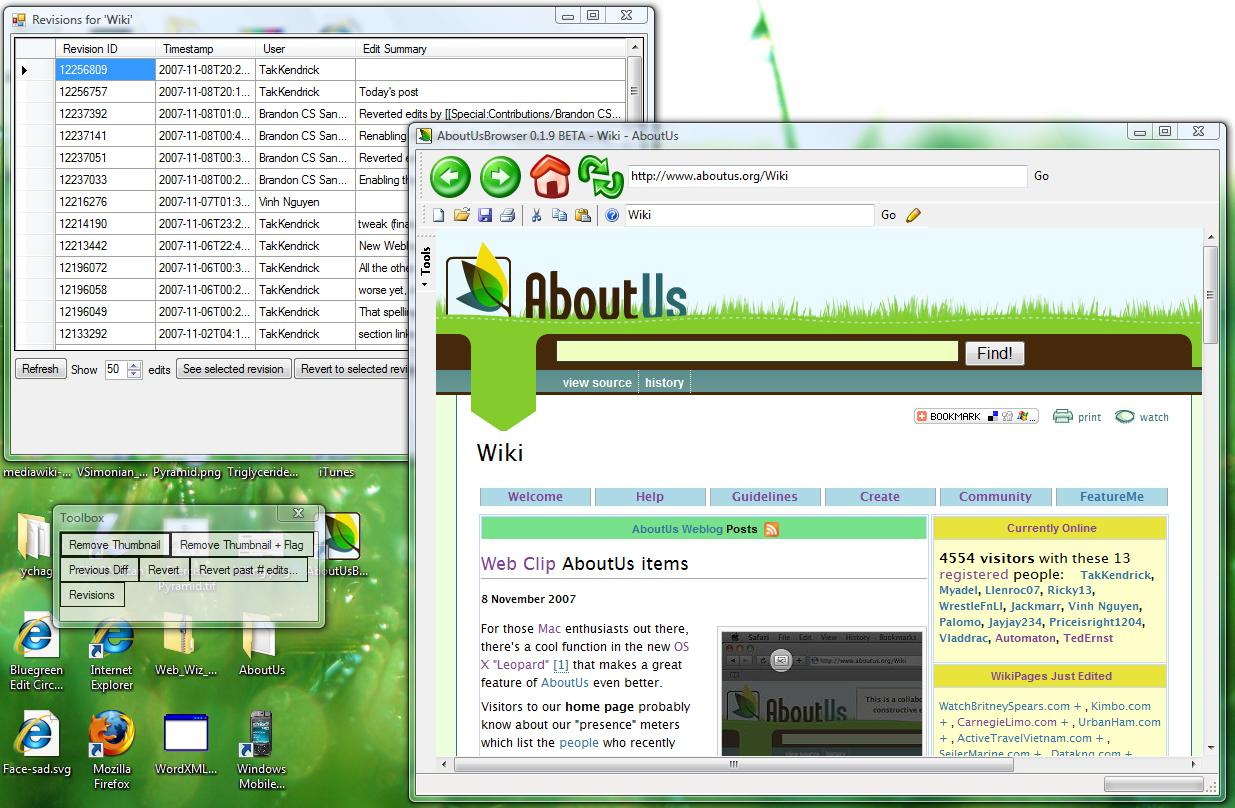1235x808 pixels.
Task: Click the Open folder icon in browser toolbar
Action: (461, 215)
